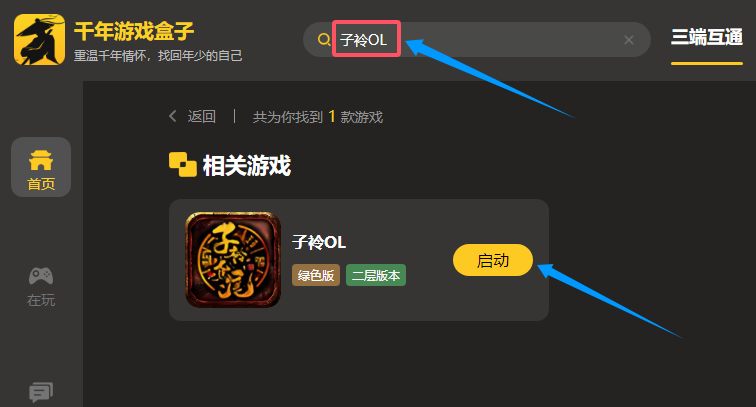Switch to the 三端互通 tab
The image size is (756, 407).
coord(707,37)
